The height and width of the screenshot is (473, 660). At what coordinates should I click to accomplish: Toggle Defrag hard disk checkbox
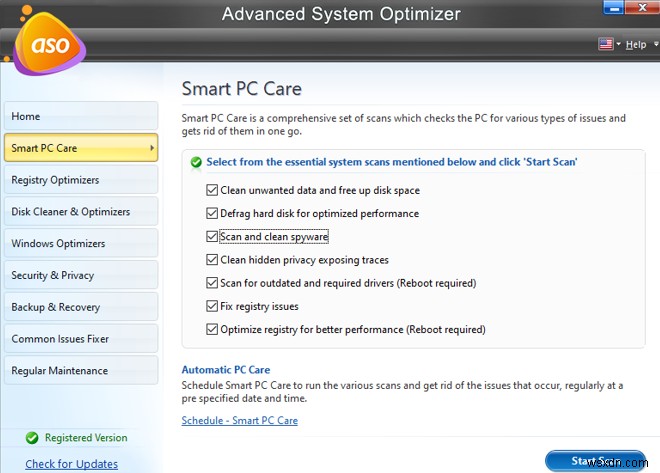(212, 213)
